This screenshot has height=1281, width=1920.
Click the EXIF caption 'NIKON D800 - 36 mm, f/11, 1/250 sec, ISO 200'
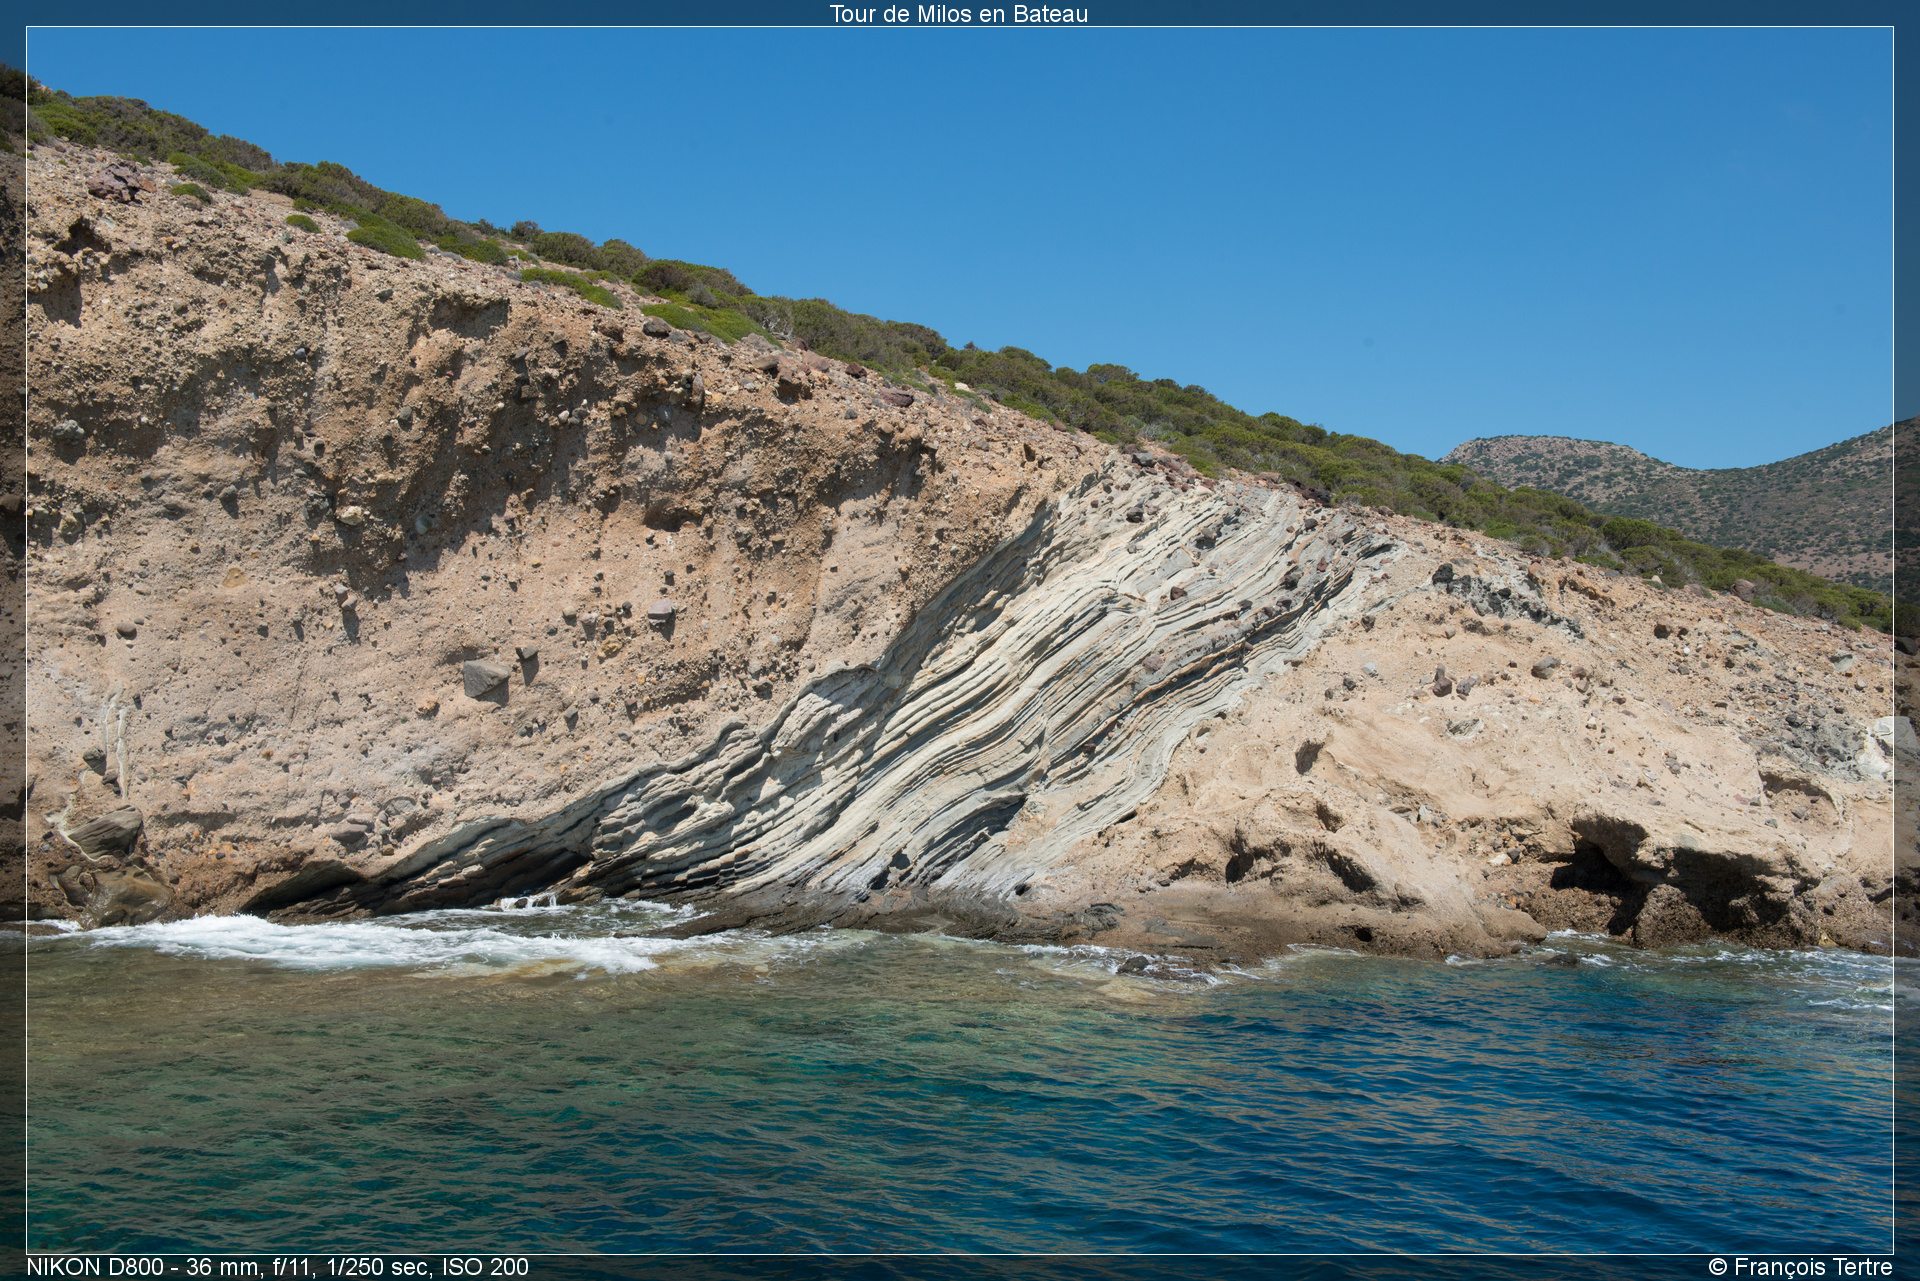coord(277,1267)
